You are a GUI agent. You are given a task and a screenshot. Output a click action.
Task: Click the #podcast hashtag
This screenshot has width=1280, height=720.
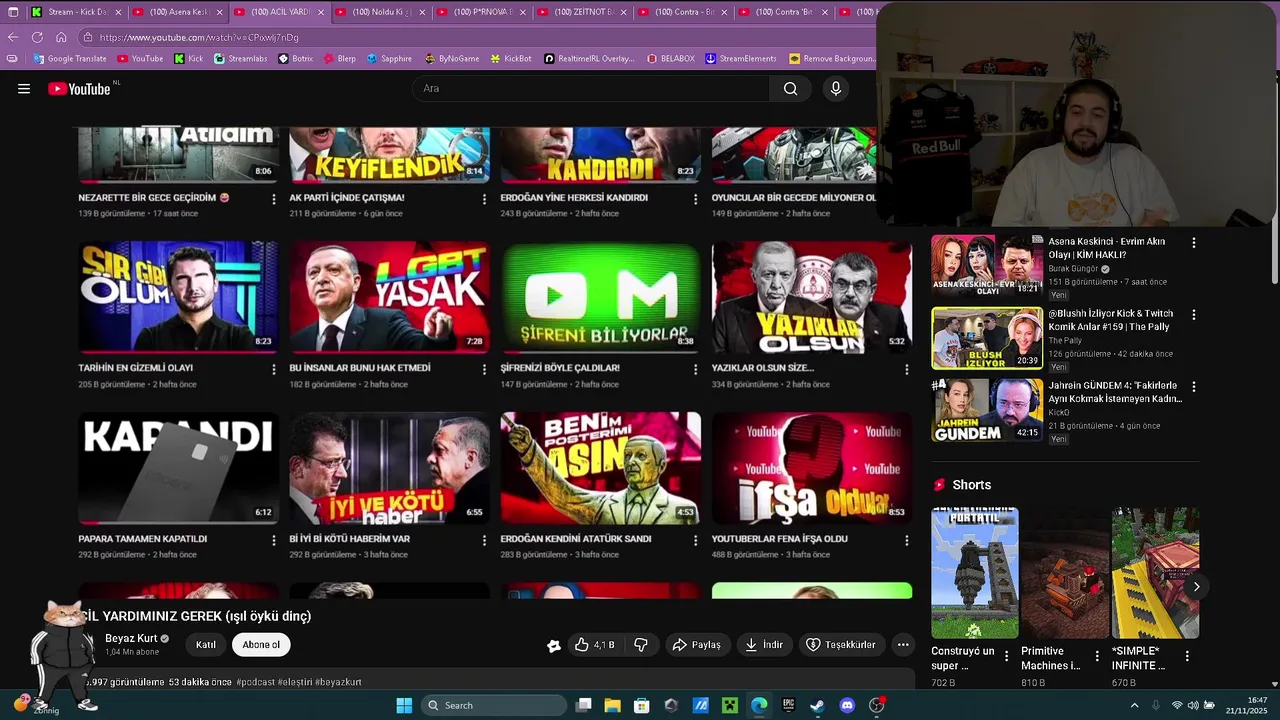255,682
